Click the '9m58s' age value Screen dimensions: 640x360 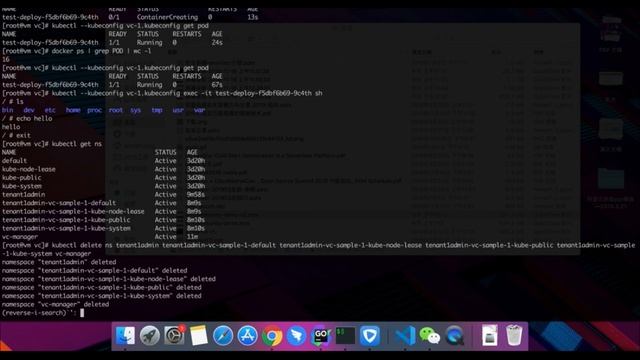(x=196, y=195)
